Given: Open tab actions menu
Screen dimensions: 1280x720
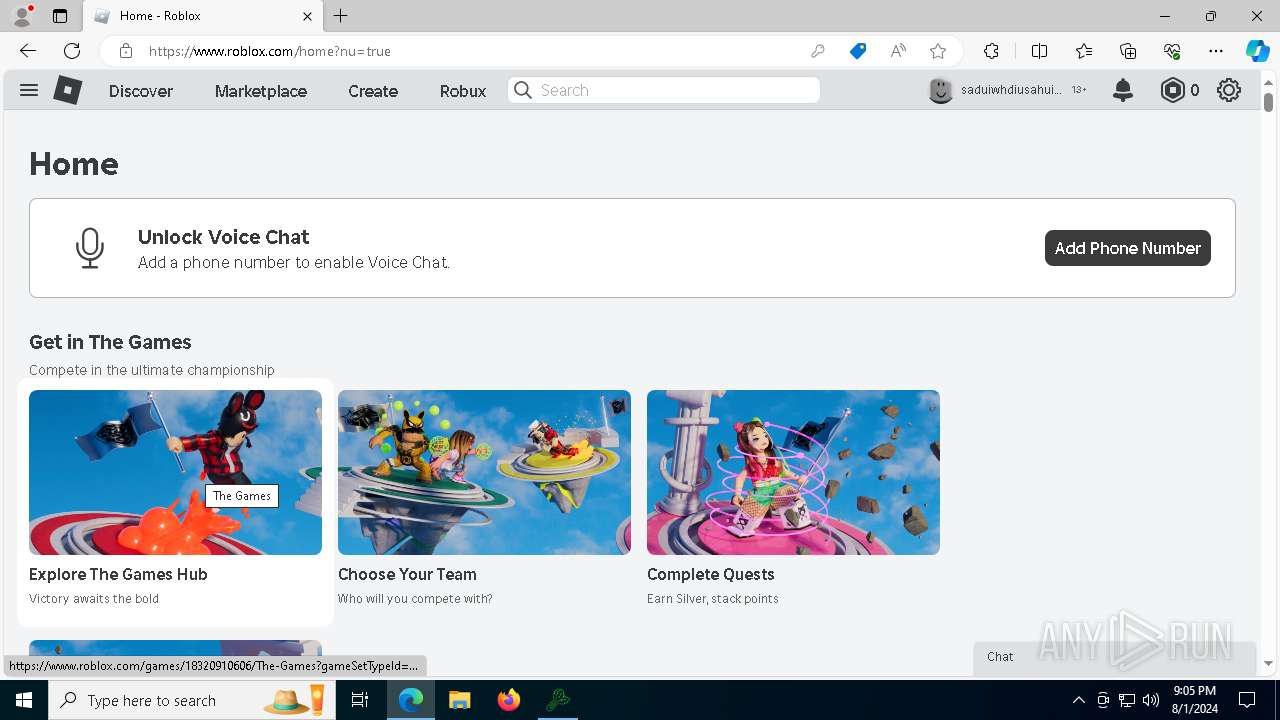Looking at the screenshot, I should [x=60, y=16].
